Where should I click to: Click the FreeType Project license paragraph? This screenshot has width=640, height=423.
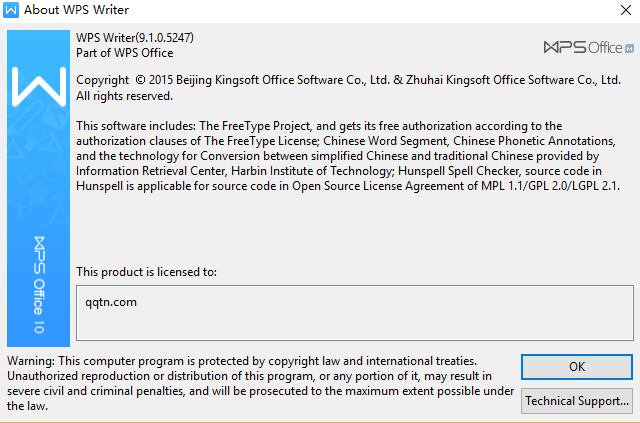click(x=348, y=156)
